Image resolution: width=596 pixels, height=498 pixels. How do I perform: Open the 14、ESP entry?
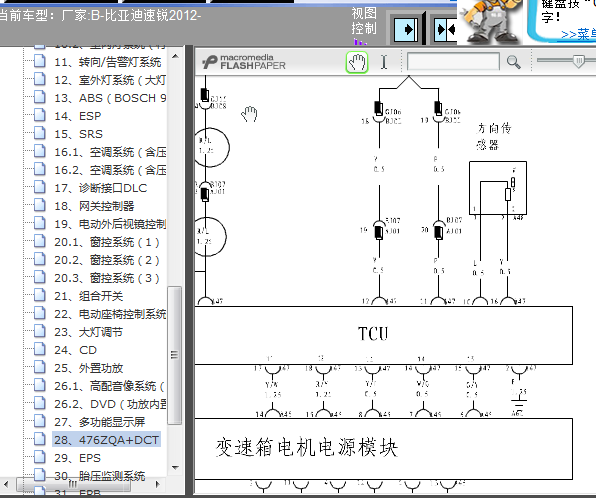point(78,116)
